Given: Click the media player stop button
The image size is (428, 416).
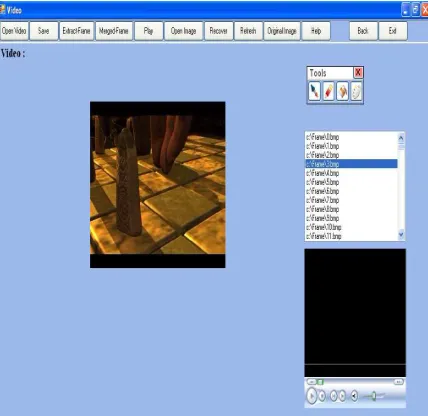Looking at the screenshot, I should pos(322,396).
